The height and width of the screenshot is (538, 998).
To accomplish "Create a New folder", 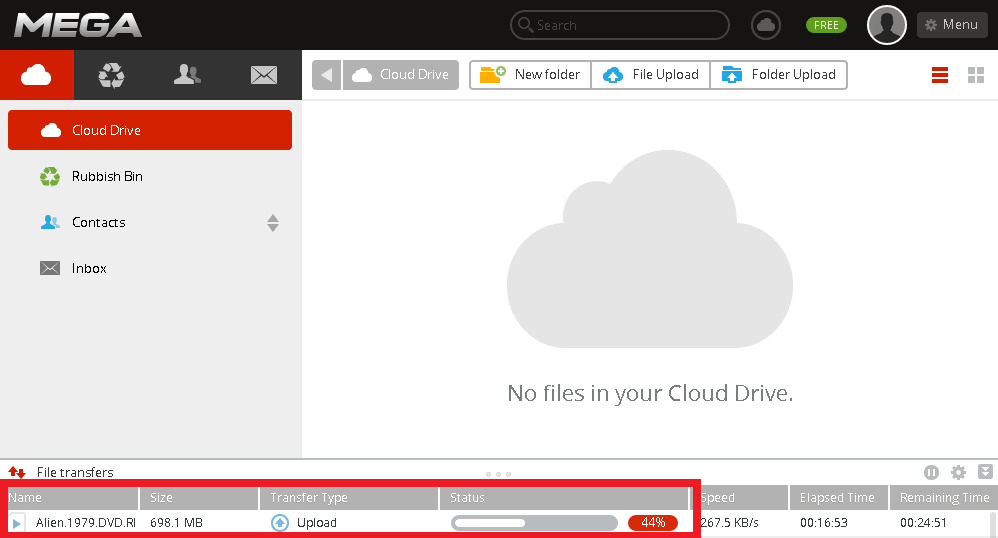I will tap(530, 75).
